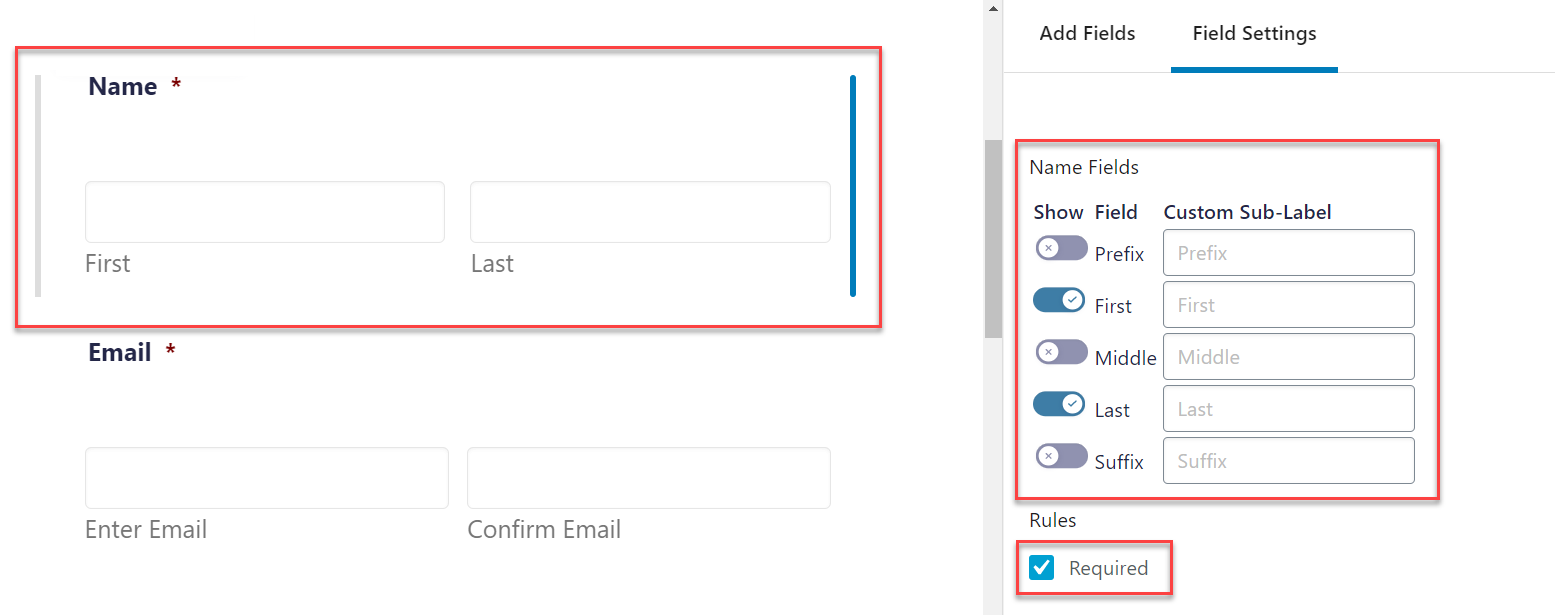Click the Last custom sub-label input
The height and width of the screenshot is (615, 1555).
1289,409
